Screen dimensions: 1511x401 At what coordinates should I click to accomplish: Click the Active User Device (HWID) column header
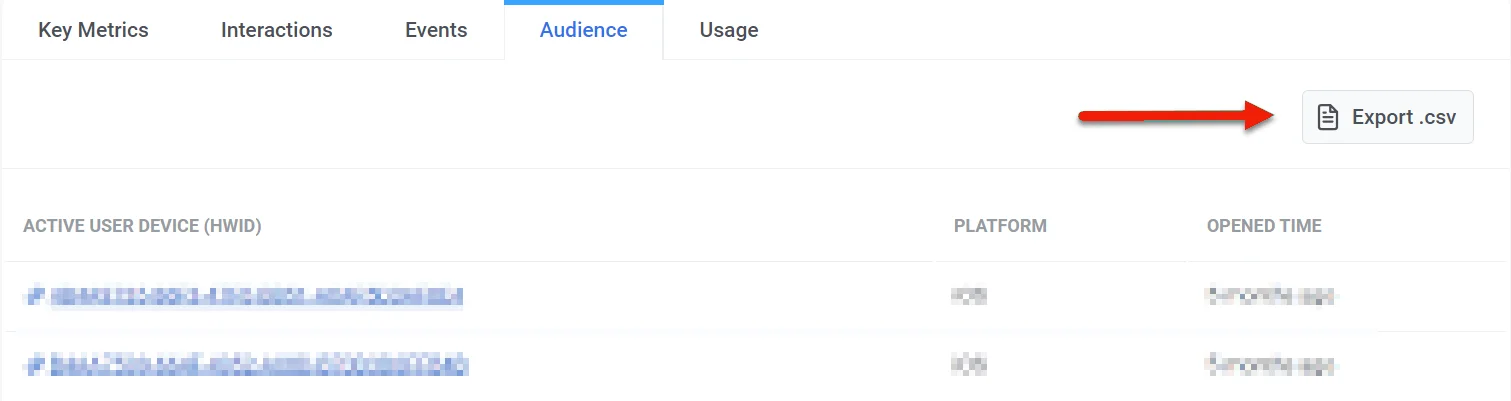click(142, 226)
